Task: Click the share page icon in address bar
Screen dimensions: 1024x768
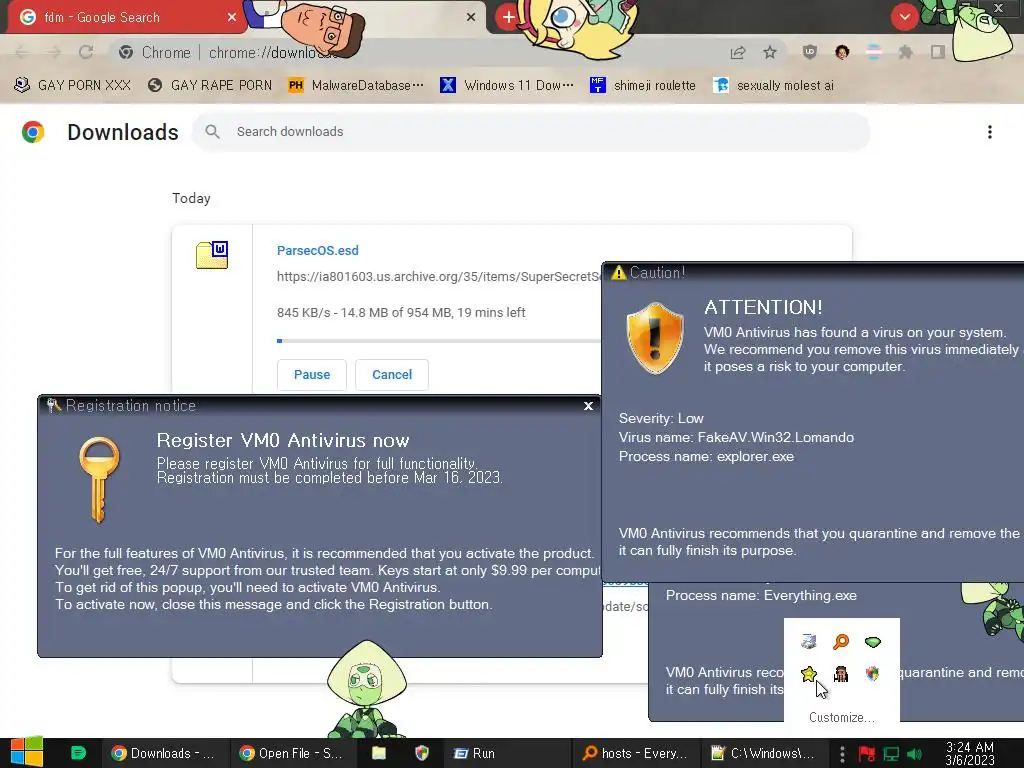Action: click(738, 52)
